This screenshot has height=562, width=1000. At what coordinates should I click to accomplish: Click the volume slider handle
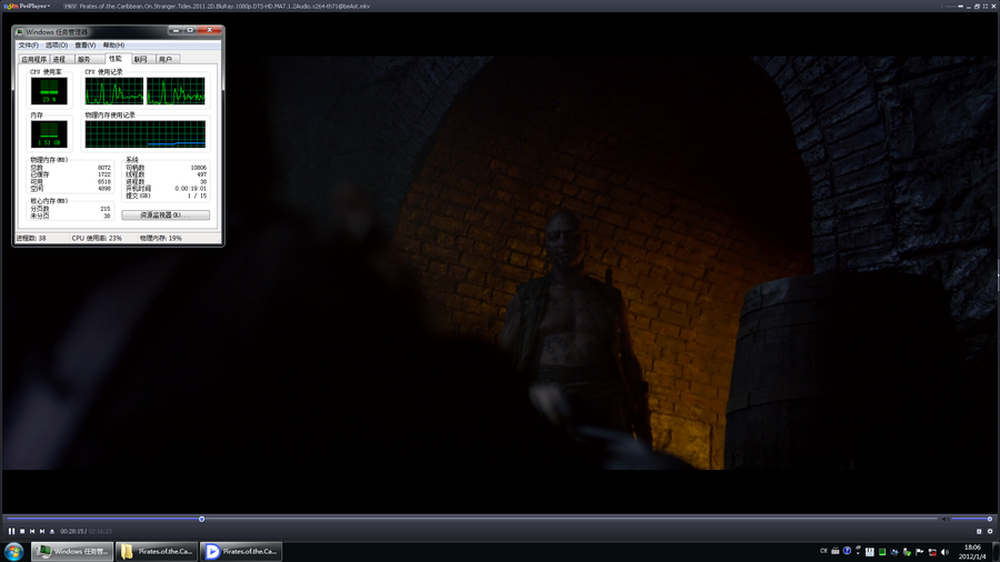[990, 519]
